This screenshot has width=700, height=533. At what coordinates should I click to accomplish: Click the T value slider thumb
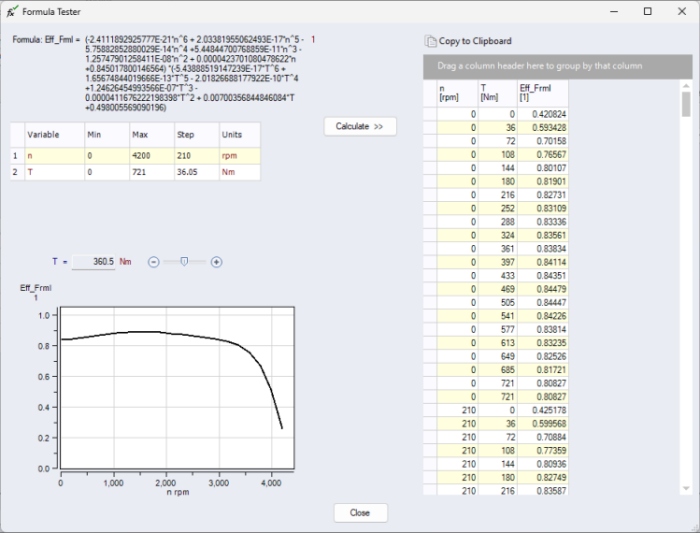tap(184, 262)
